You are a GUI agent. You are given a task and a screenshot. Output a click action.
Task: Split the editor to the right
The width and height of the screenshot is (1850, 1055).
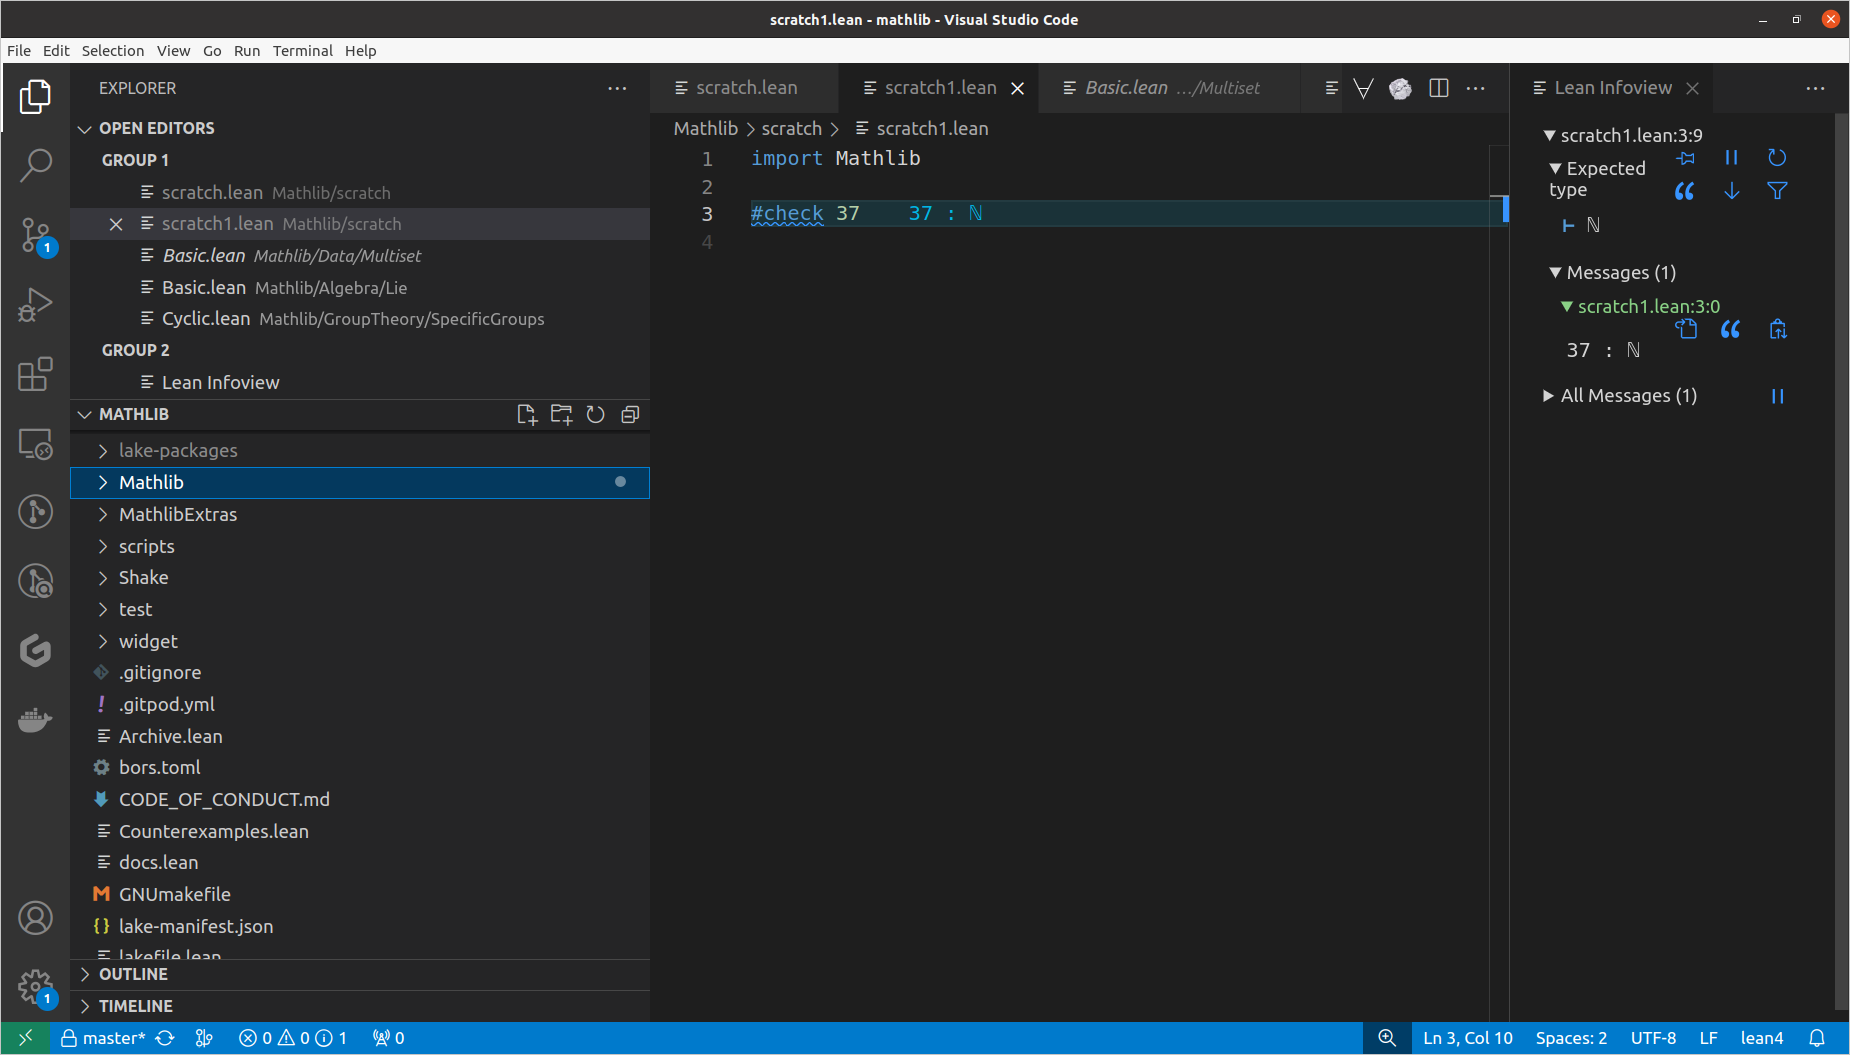pyautogui.click(x=1439, y=88)
